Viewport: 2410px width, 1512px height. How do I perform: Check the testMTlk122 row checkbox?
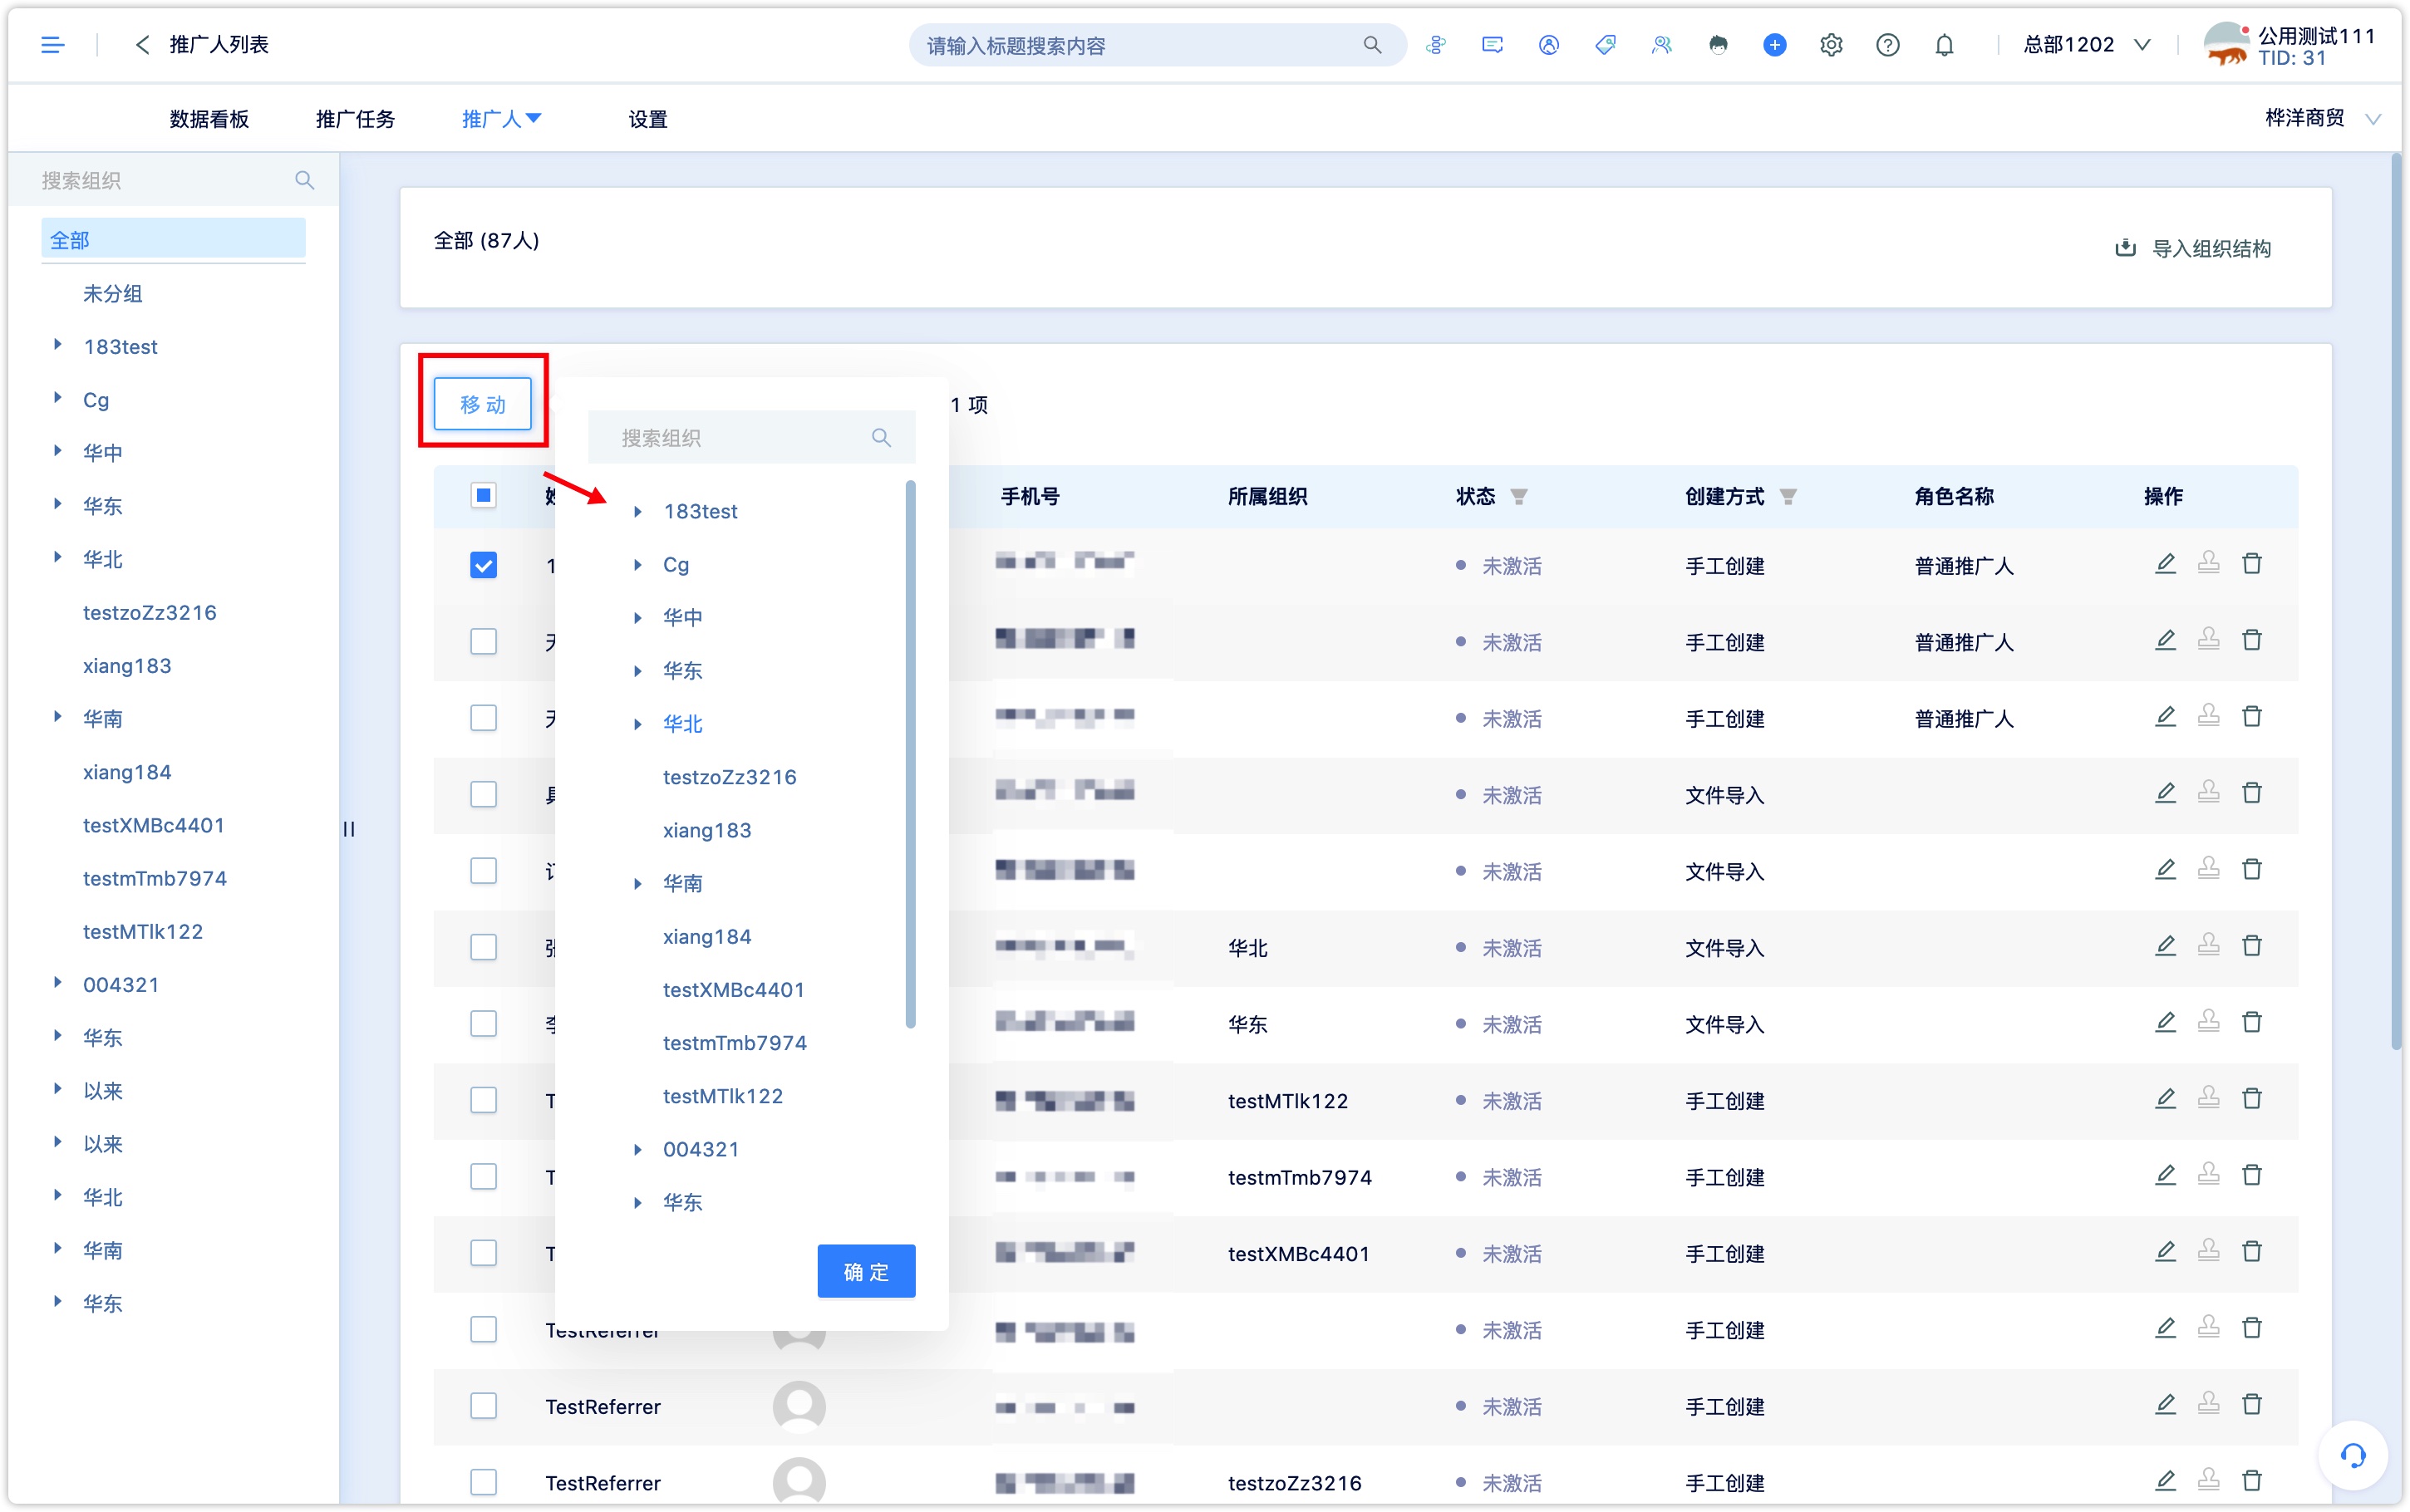[483, 1100]
